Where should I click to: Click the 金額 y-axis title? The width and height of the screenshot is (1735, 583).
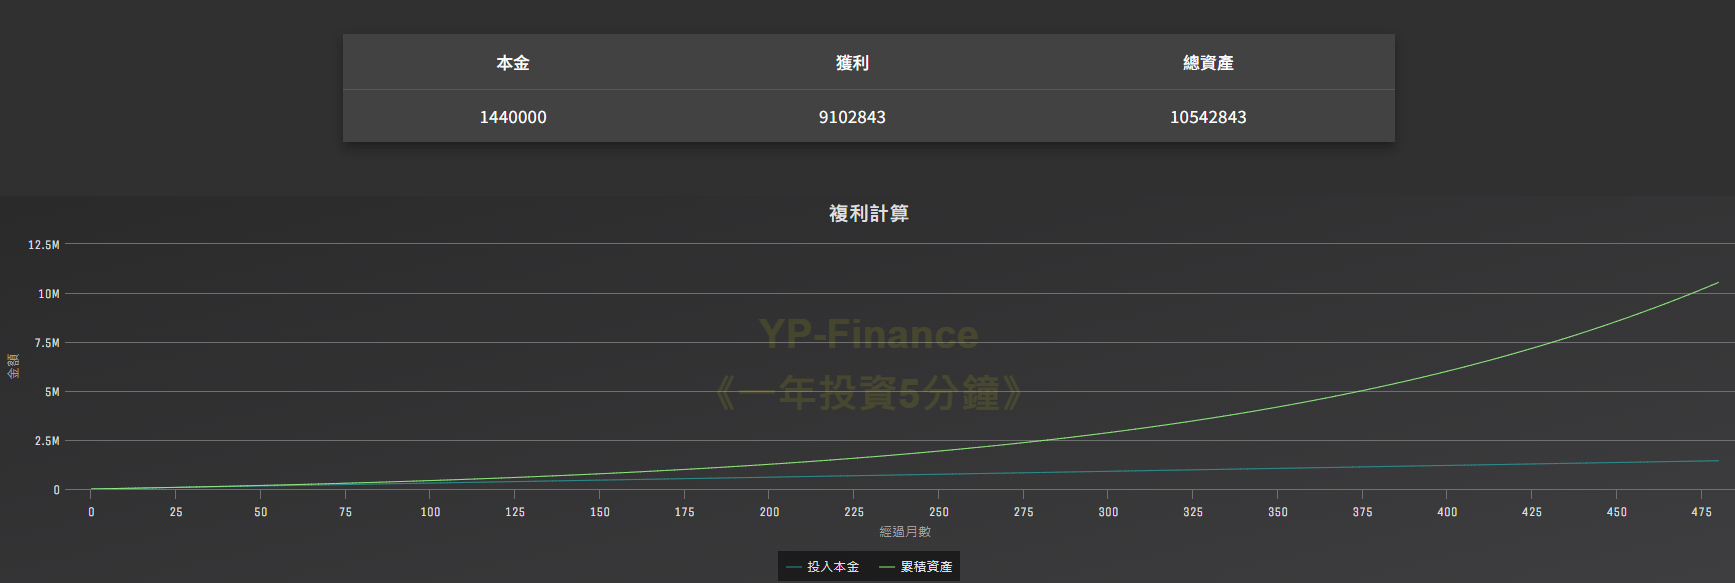point(13,366)
